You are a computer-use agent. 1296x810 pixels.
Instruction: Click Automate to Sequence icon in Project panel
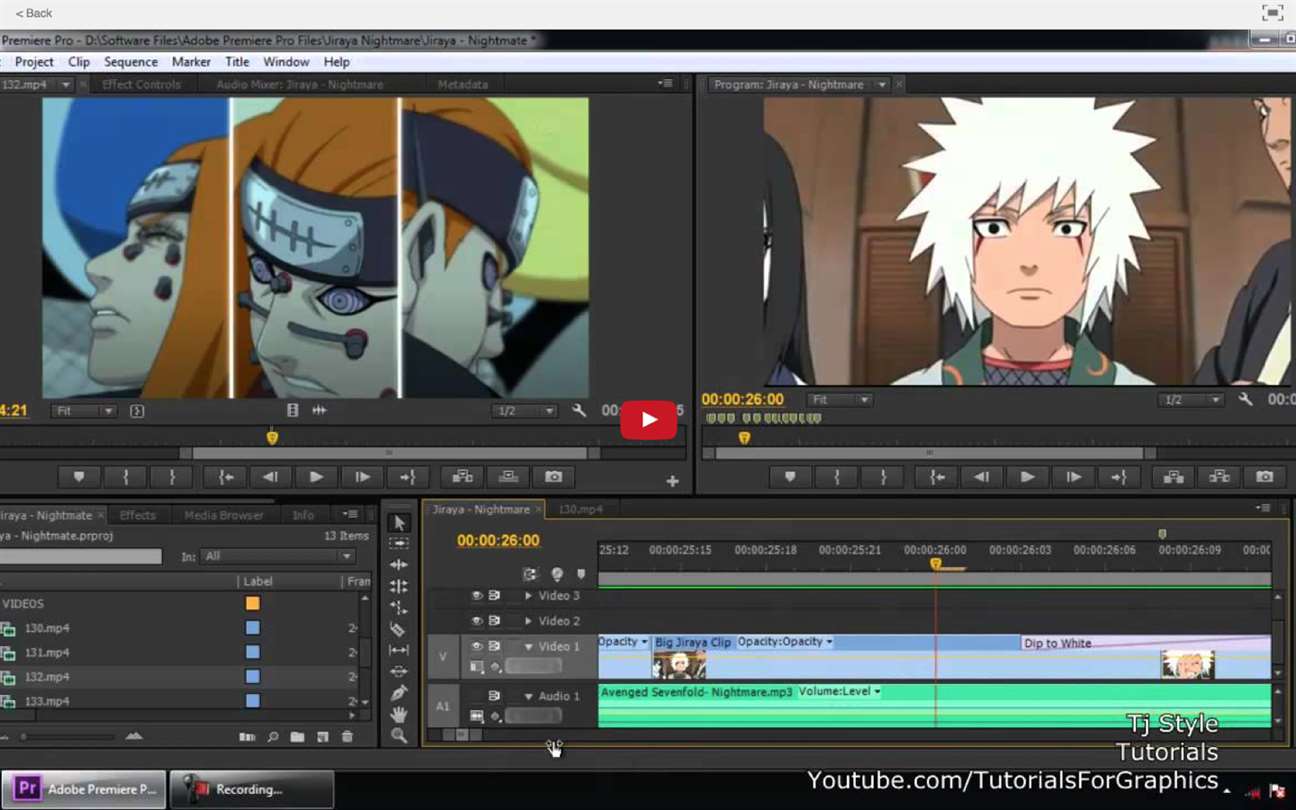coord(247,737)
